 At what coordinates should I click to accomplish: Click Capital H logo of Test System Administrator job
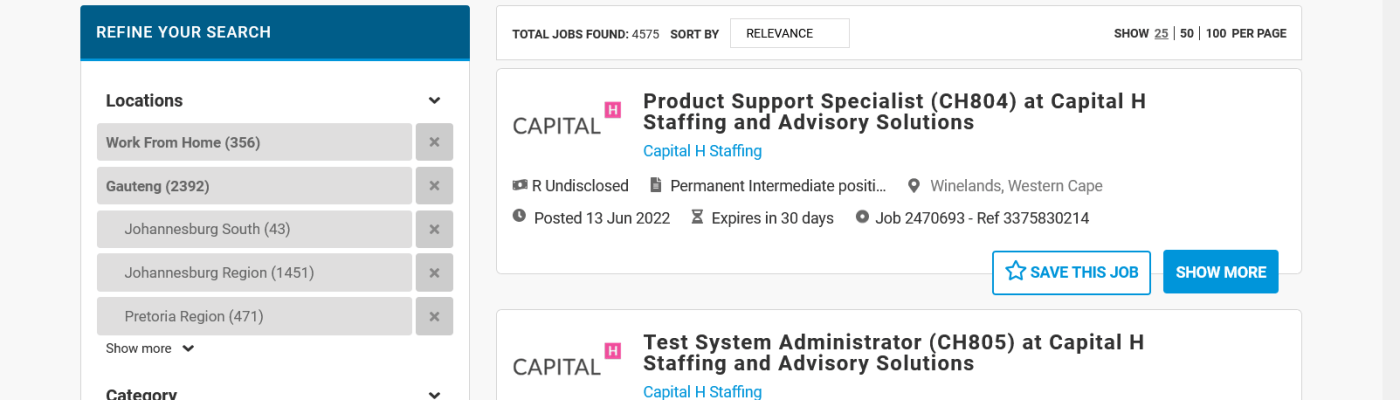566,360
